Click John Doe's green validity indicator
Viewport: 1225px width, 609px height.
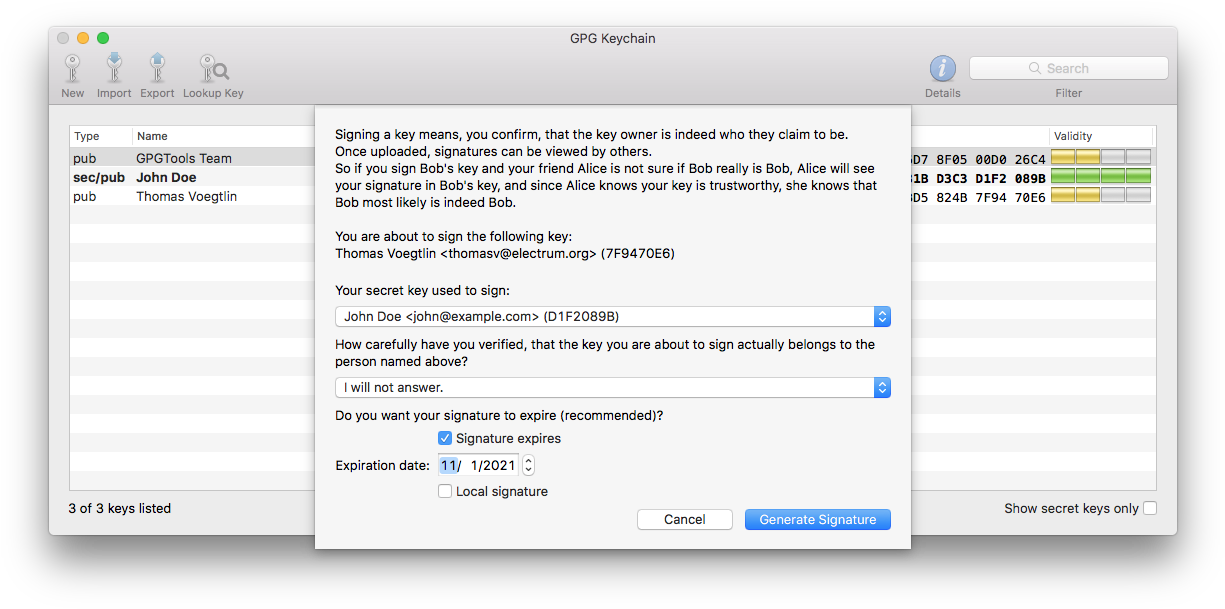click(1100, 177)
